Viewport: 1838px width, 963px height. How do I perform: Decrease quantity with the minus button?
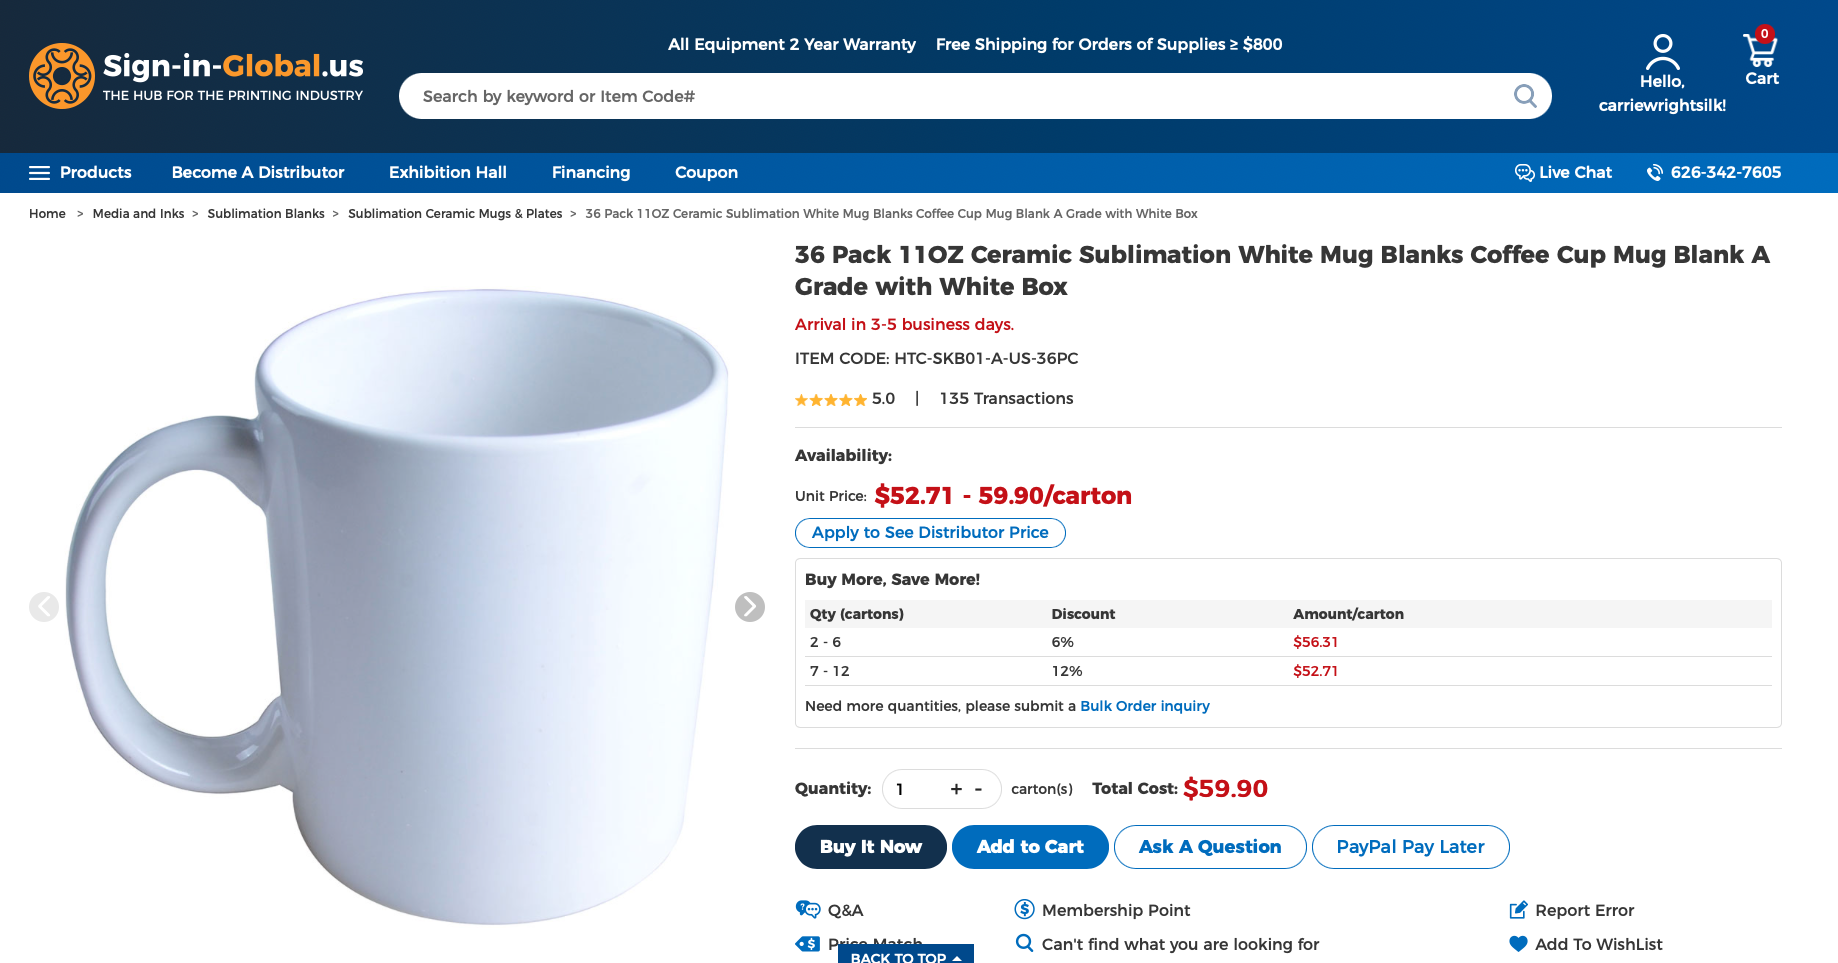pos(978,789)
